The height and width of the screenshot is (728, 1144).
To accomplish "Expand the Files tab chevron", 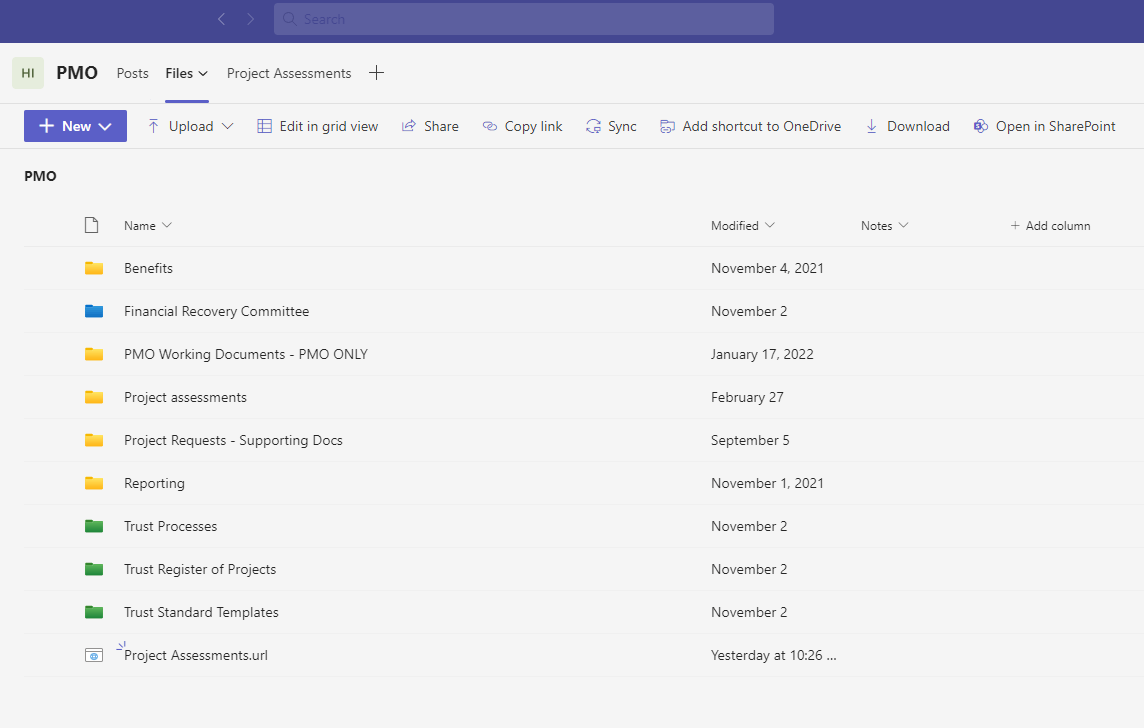I will tap(203, 74).
